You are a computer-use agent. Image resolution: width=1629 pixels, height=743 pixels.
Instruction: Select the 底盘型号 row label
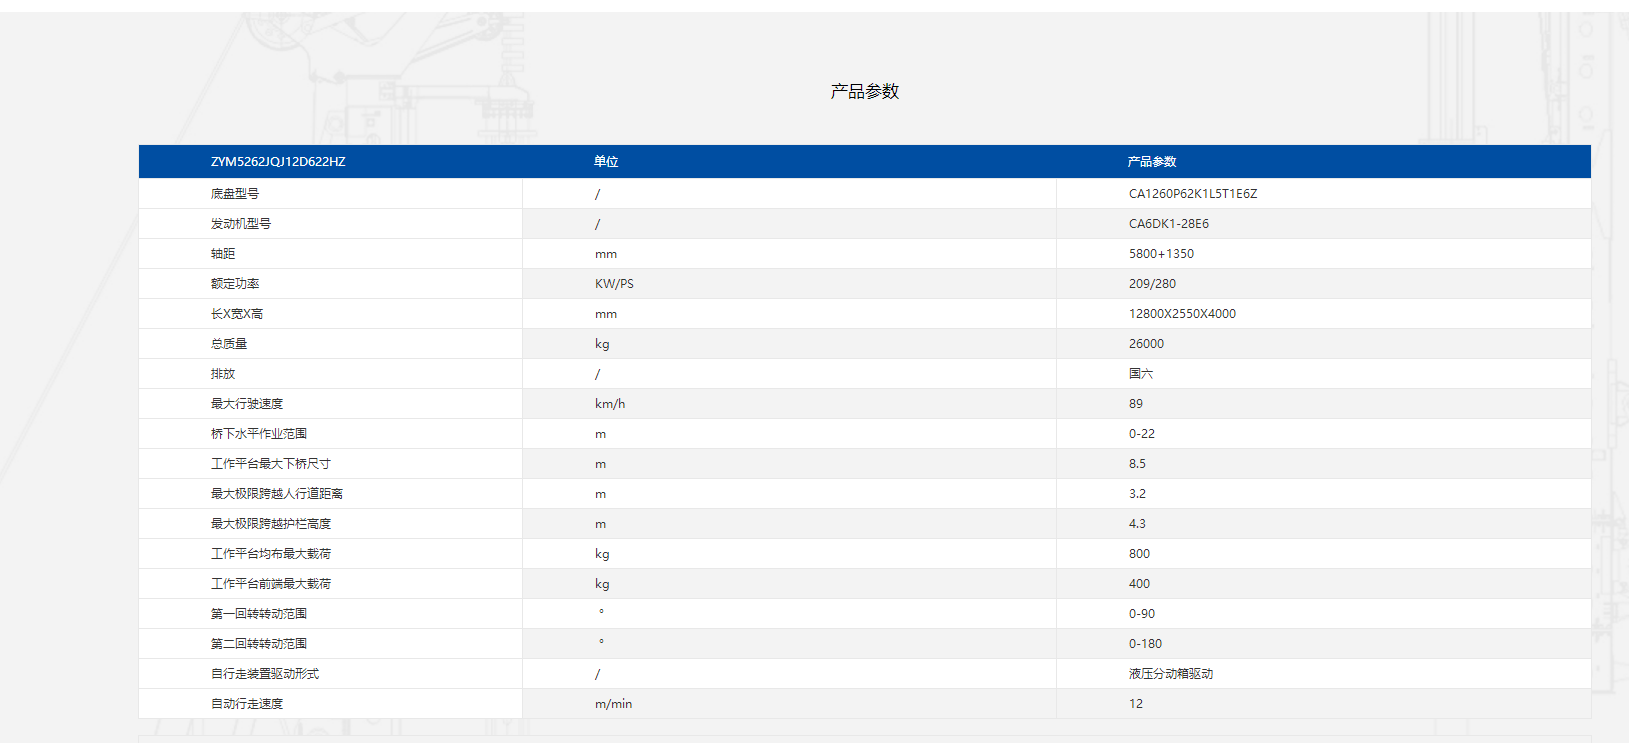[x=235, y=194]
